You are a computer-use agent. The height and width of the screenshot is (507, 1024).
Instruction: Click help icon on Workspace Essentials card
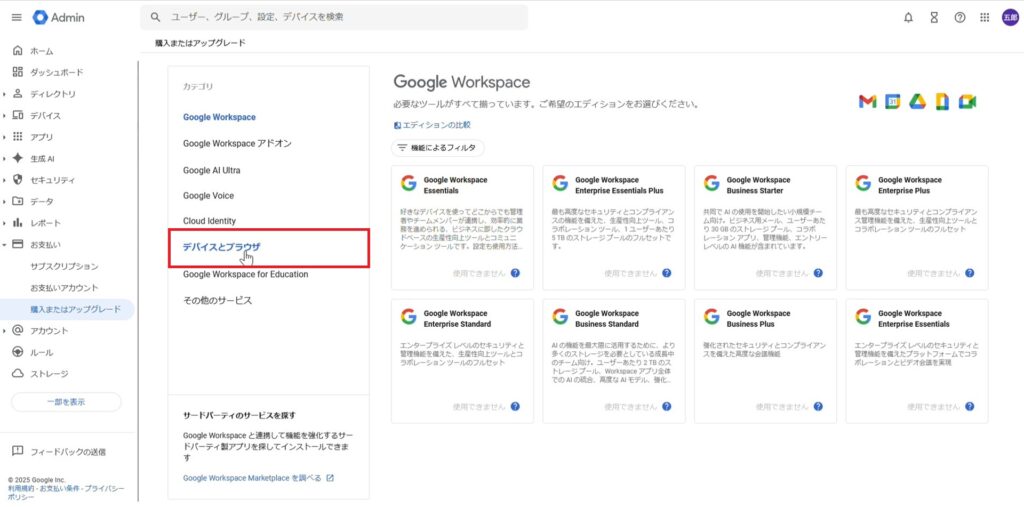[x=515, y=273]
